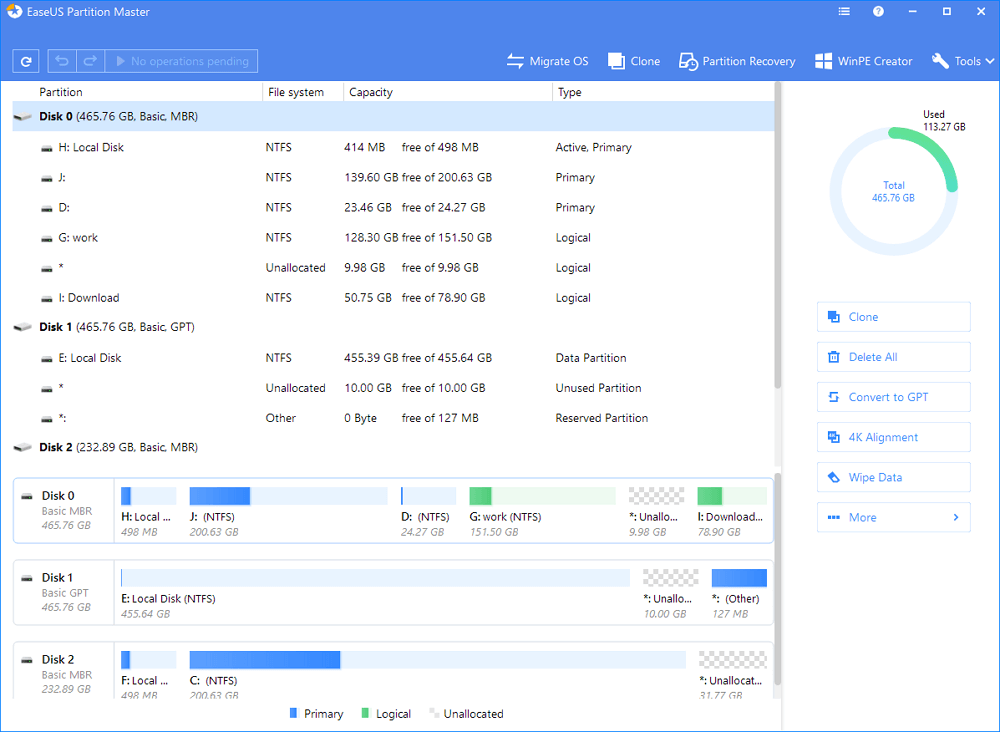
Task: Select the D: partition row
Action: (x=393, y=207)
